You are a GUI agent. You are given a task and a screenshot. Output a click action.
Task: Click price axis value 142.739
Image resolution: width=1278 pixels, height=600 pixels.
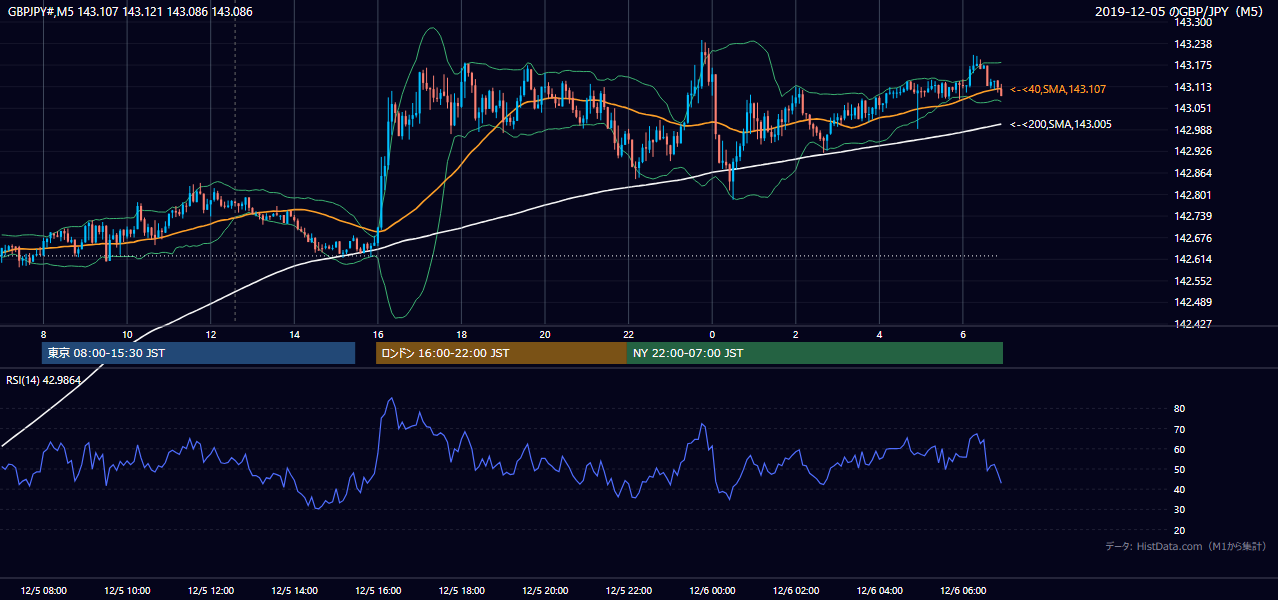pos(1193,217)
